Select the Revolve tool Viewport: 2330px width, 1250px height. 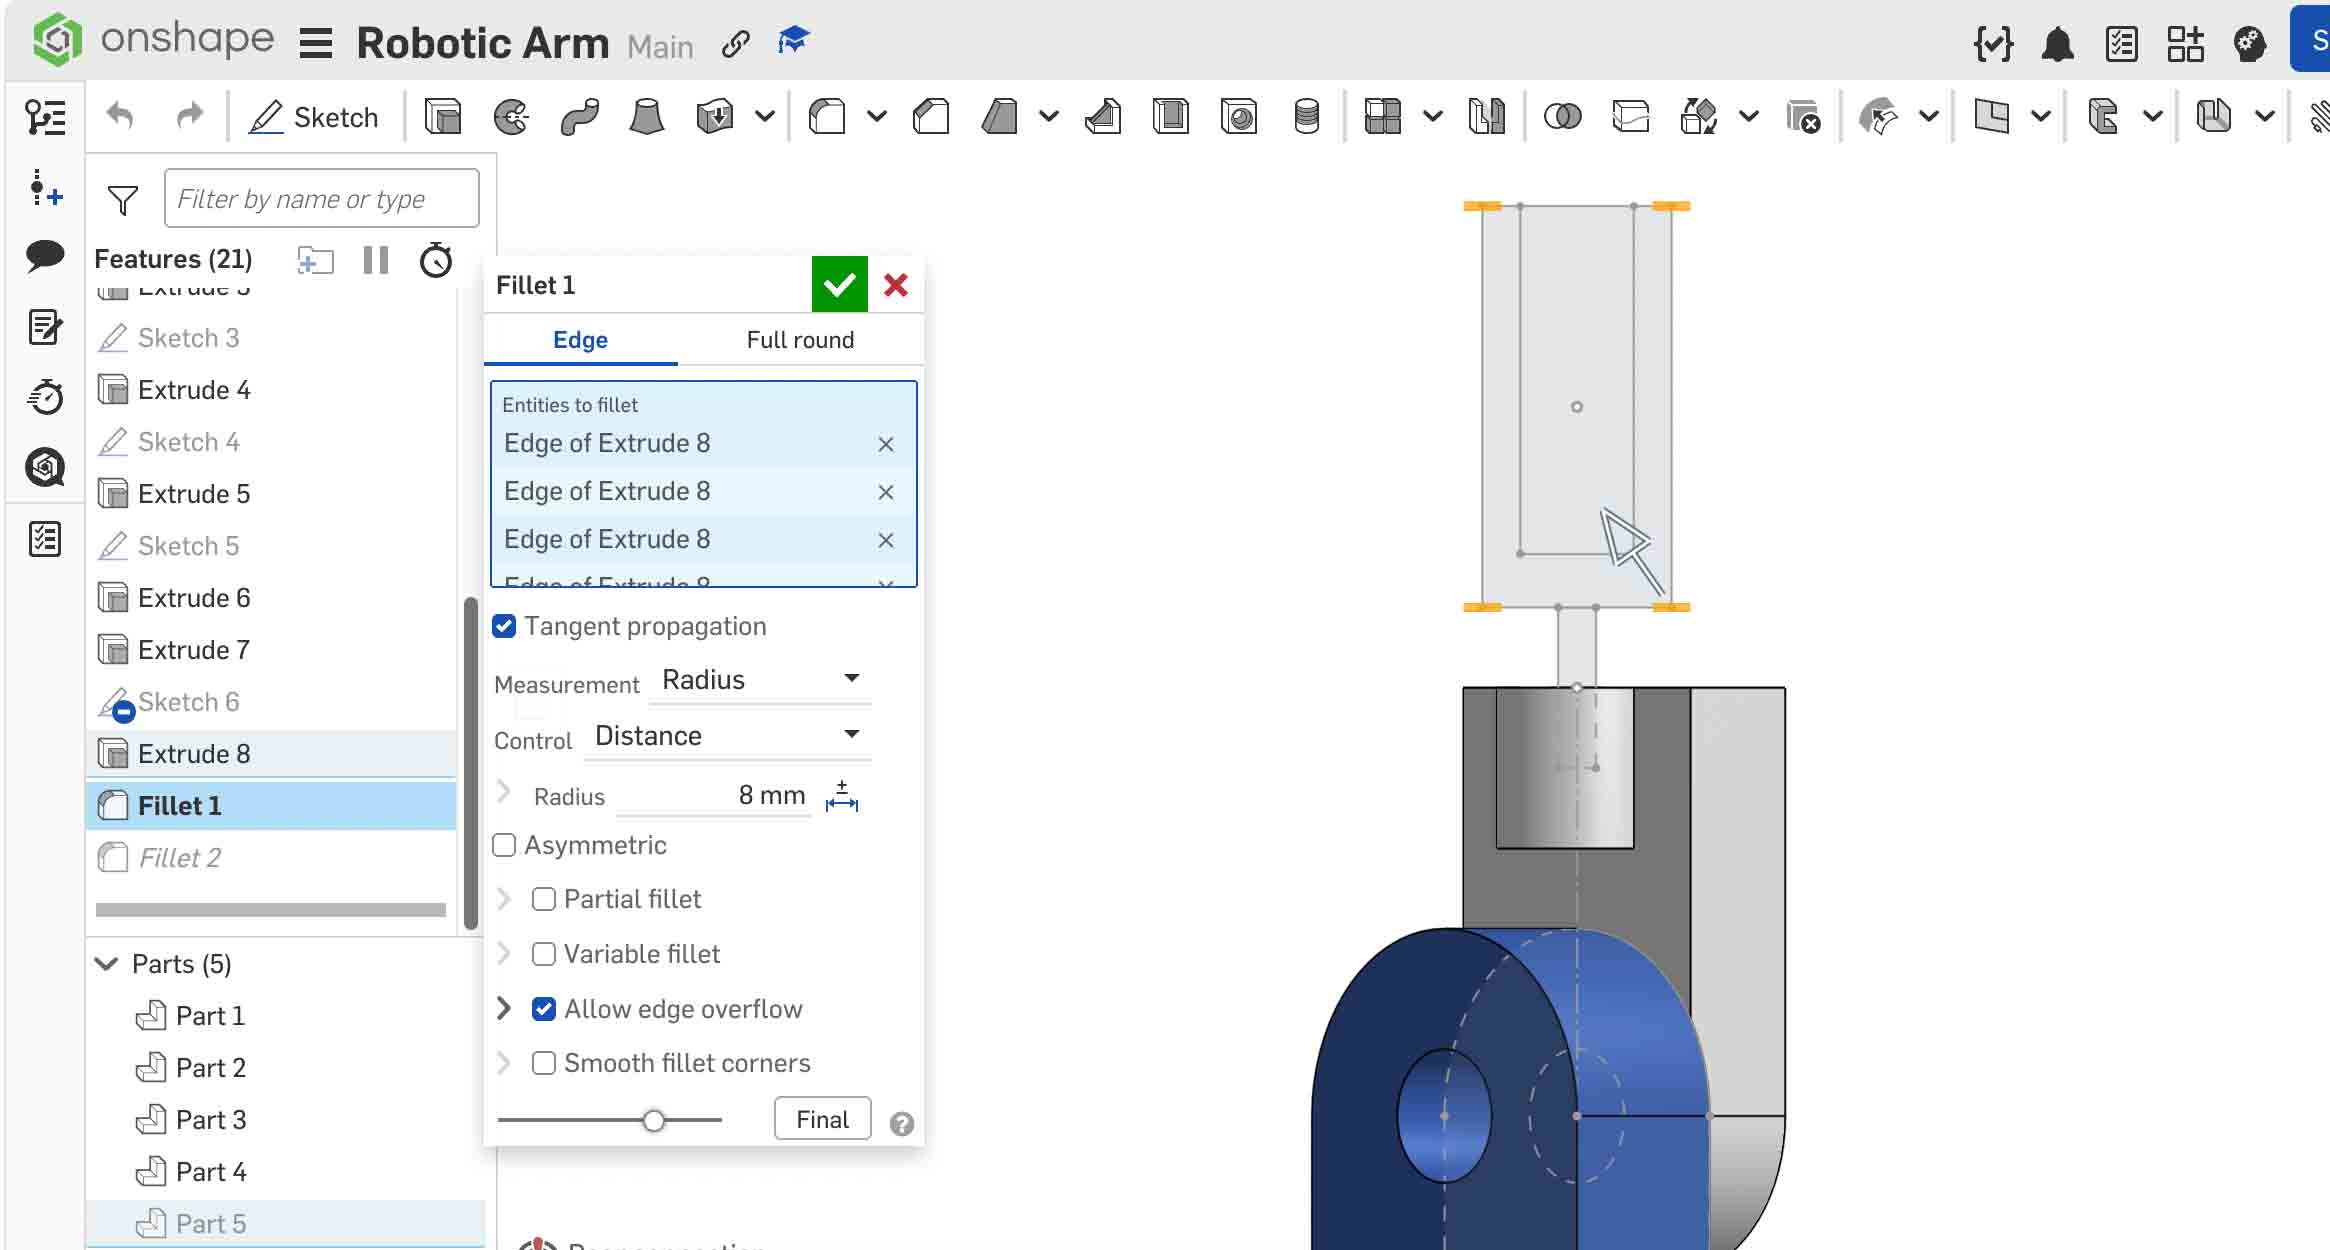[513, 117]
